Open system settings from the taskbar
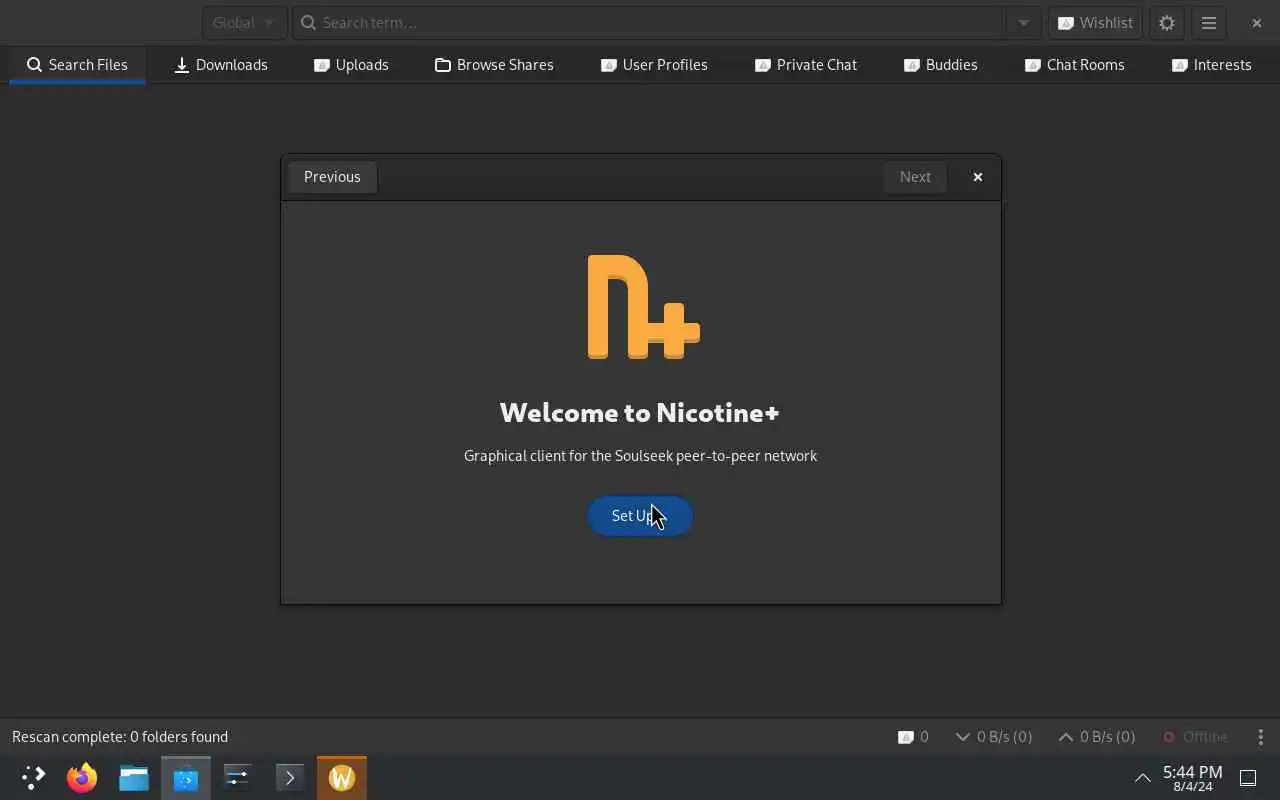1280x800 pixels. (238, 778)
